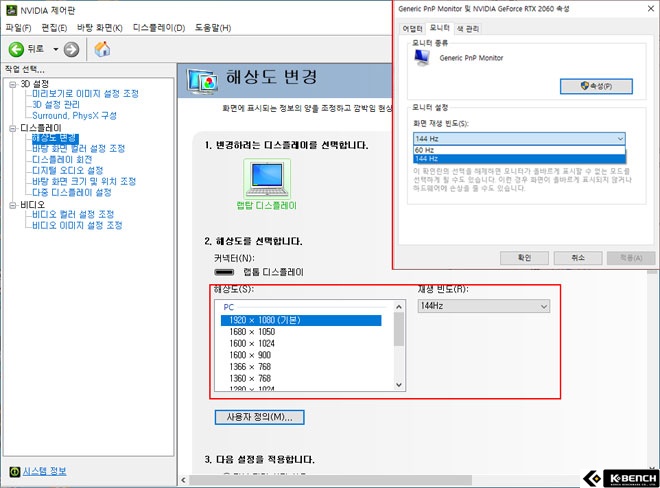Viewport: 660px width, 488px height.
Task: Open the back history dropdown arrow
Action: point(56,49)
